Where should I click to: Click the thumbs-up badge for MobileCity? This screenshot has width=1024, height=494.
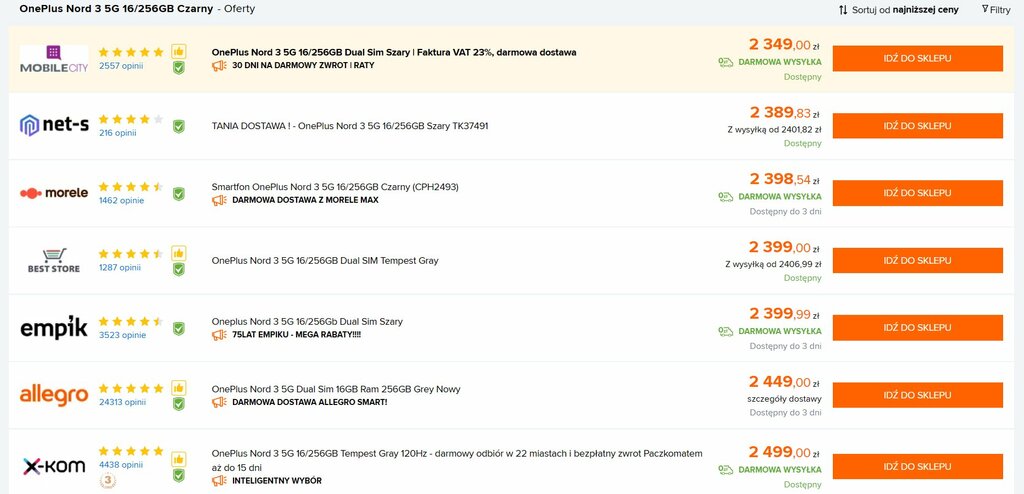(178, 52)
